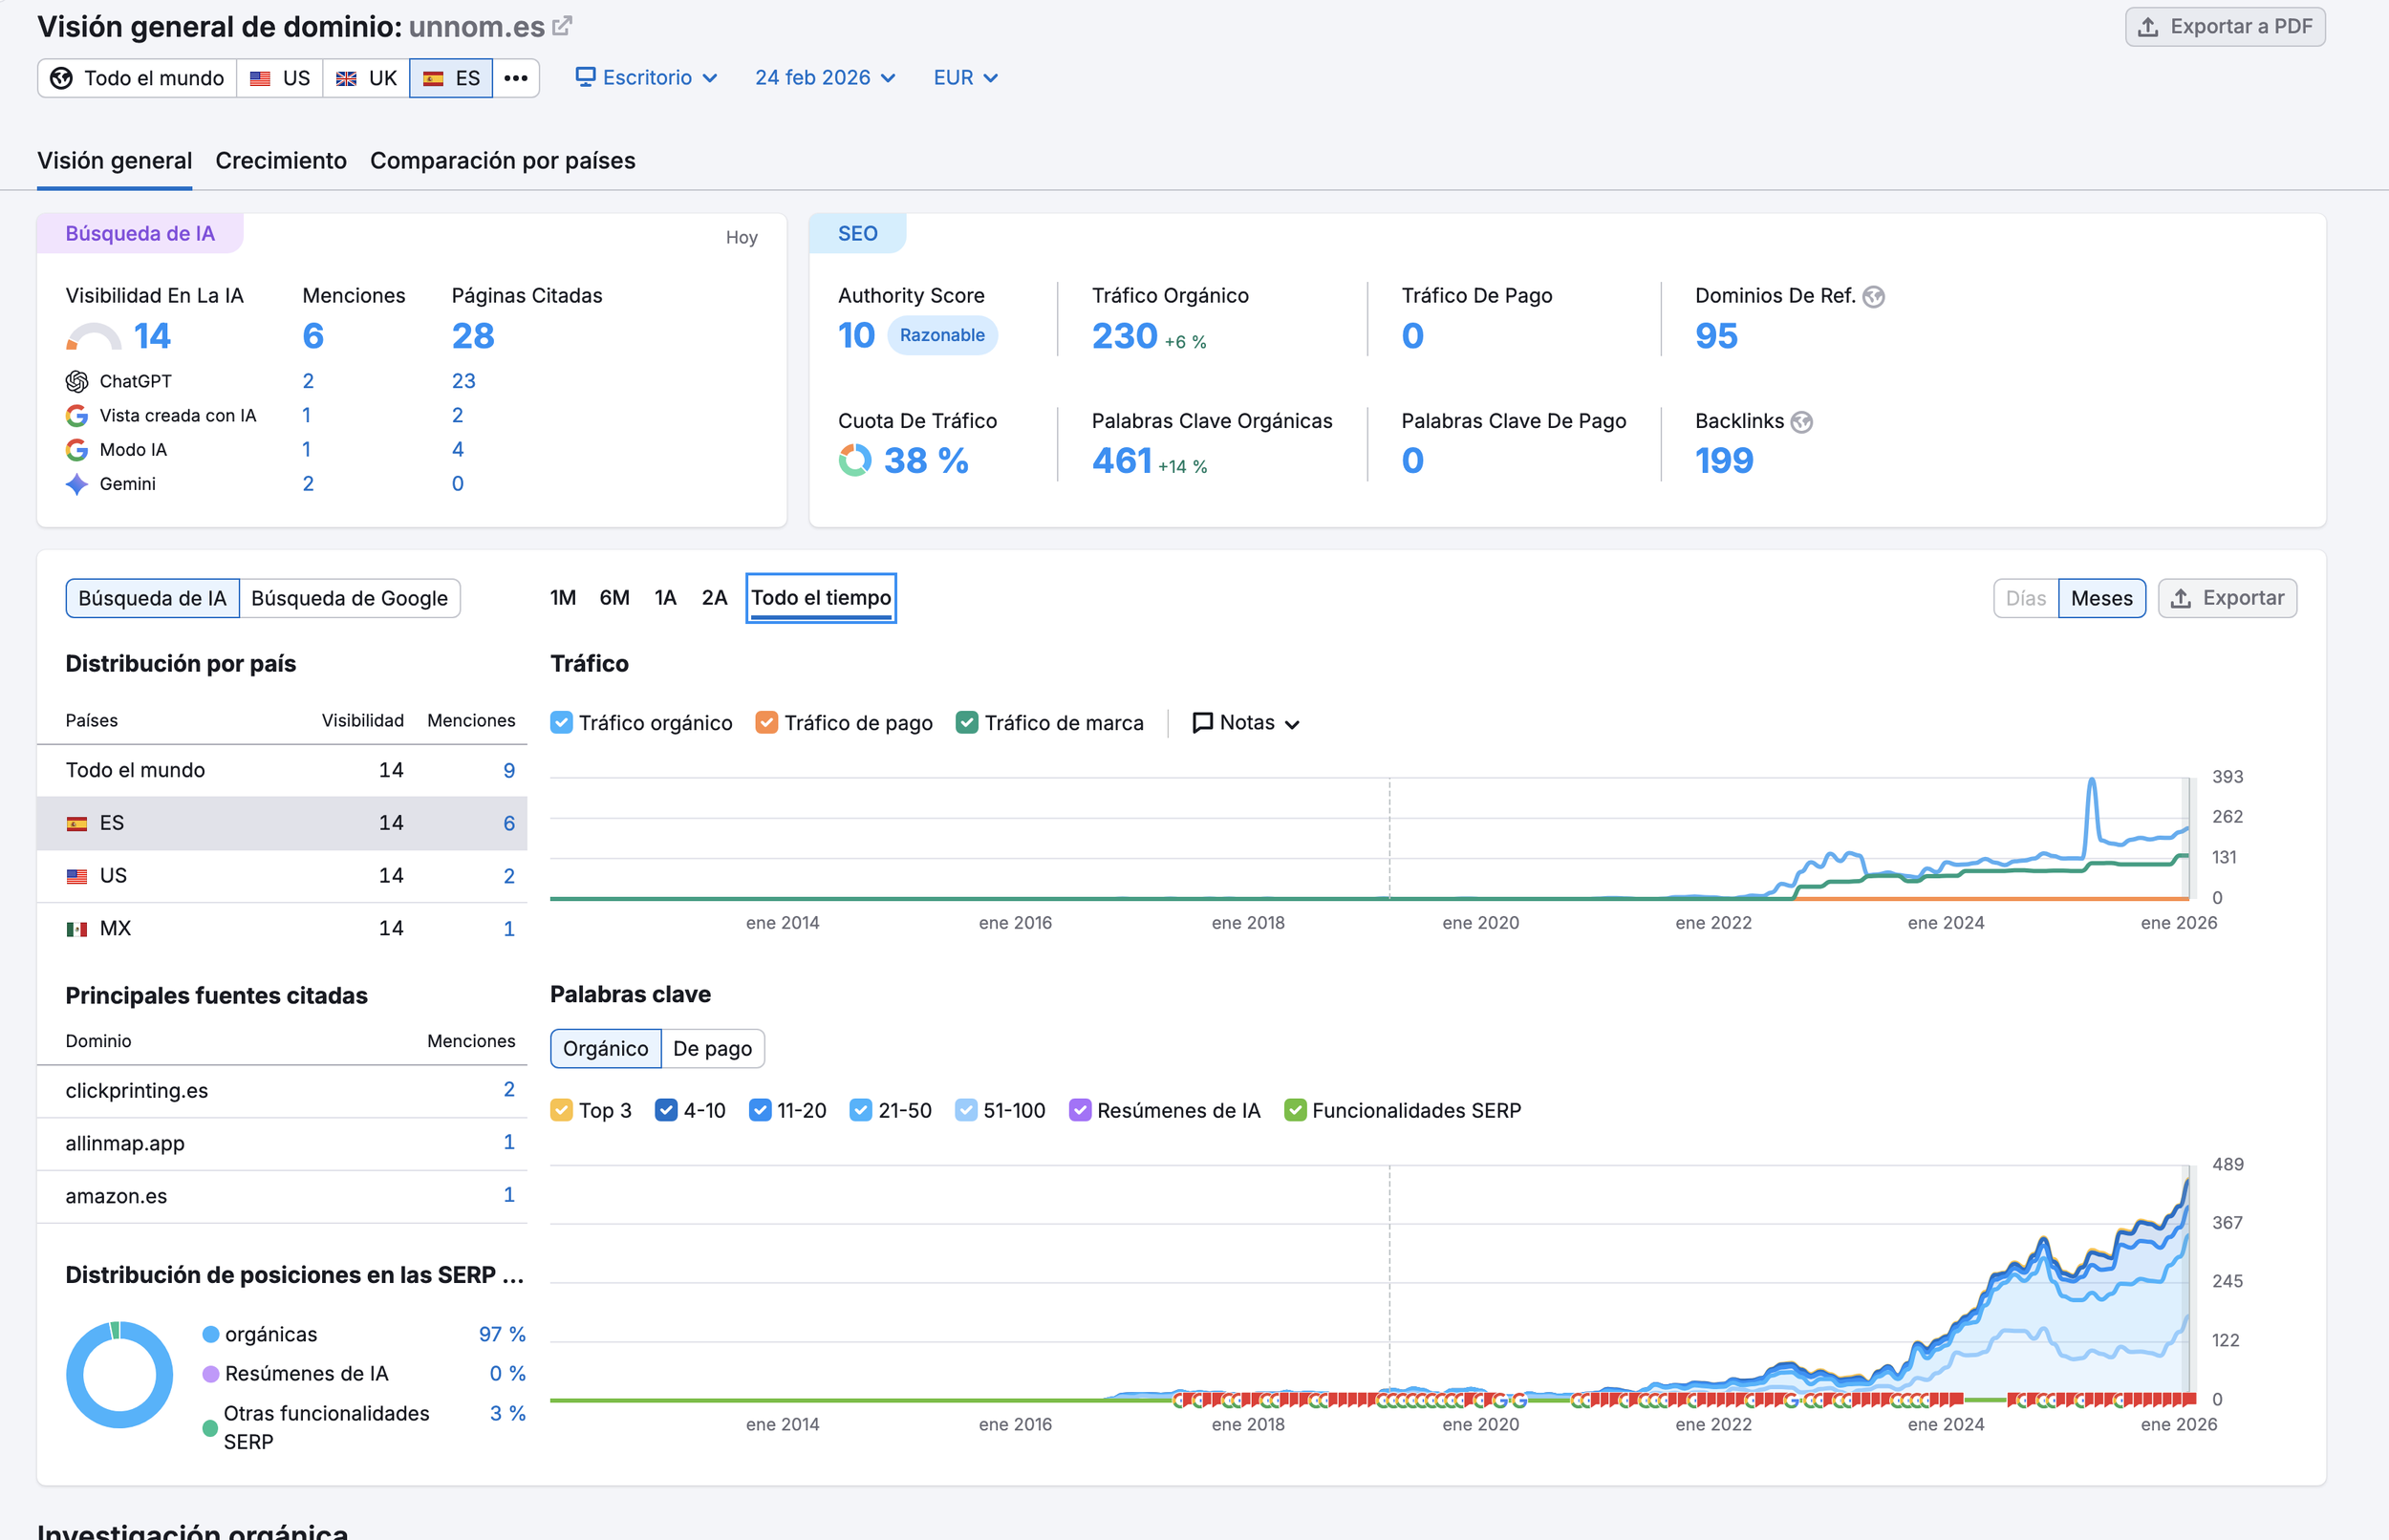Viewport: 2389px width, 1540px height.
Task: Select the Búsqueda de Google tab
Action: pyautogui.click(x=349, y=598)
